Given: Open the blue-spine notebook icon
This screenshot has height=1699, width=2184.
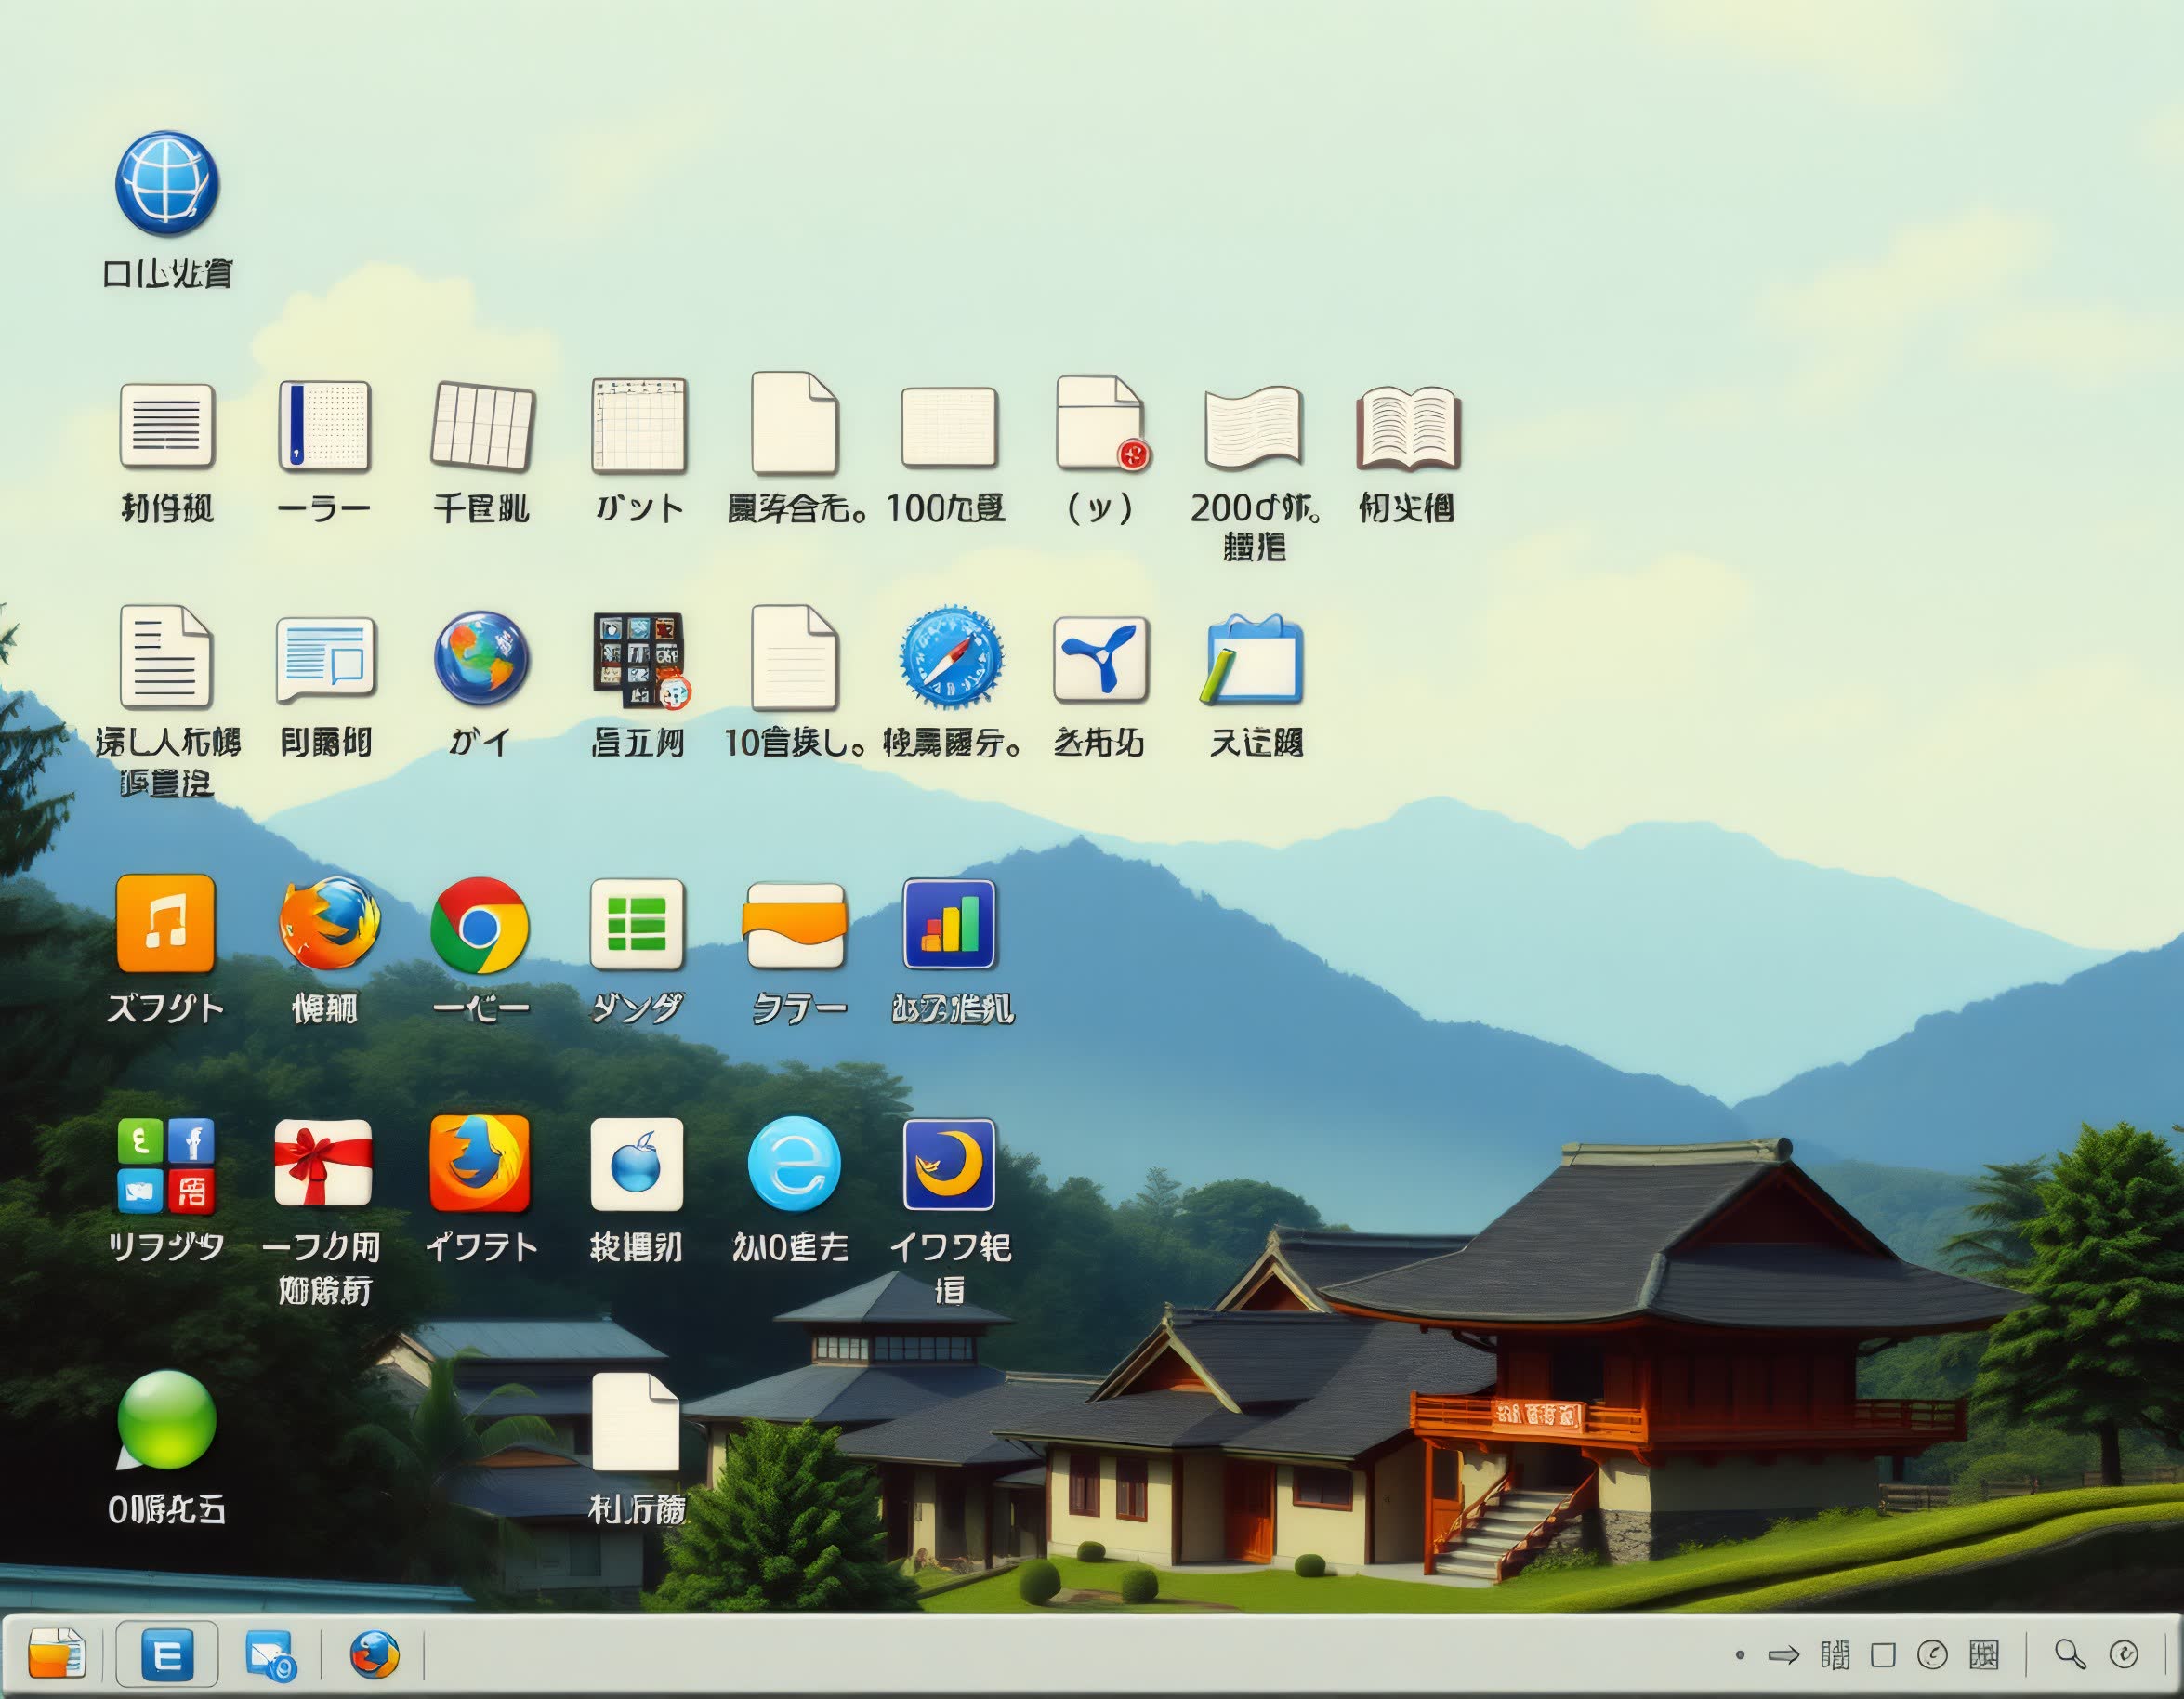Looking at the screenshot, I should tap(324, 425).
